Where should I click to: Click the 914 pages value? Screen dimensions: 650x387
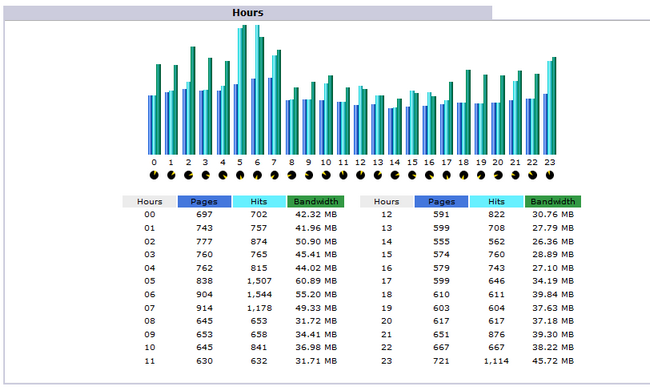[204, 308]
